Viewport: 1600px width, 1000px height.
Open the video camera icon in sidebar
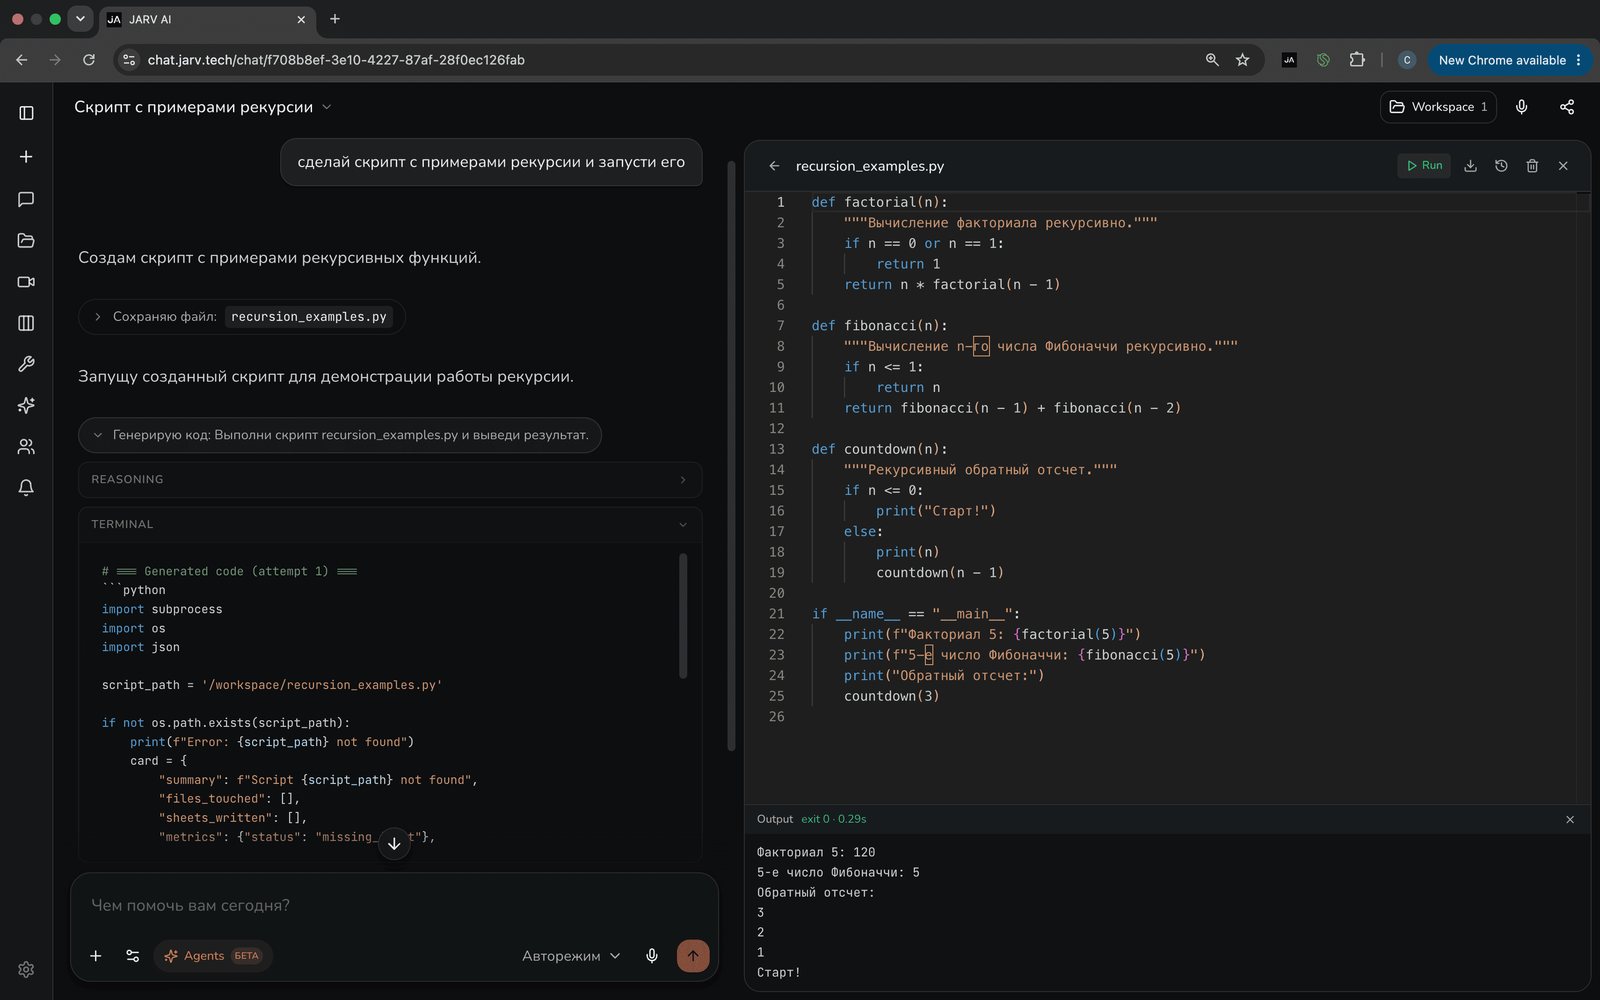pyautogui.click(x=26, y=282)
